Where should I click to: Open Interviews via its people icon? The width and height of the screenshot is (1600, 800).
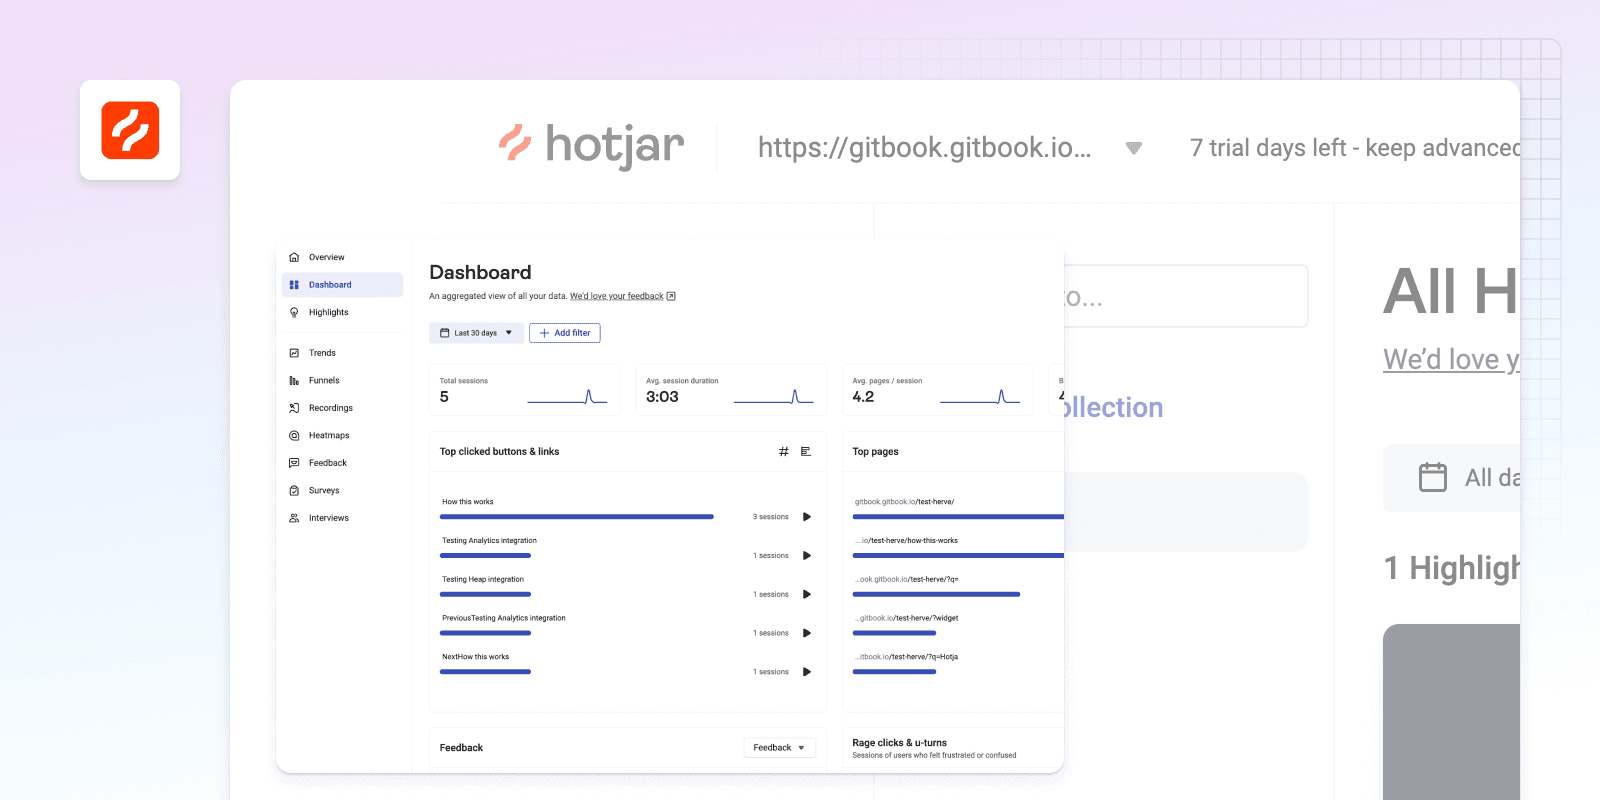point(294,518)
